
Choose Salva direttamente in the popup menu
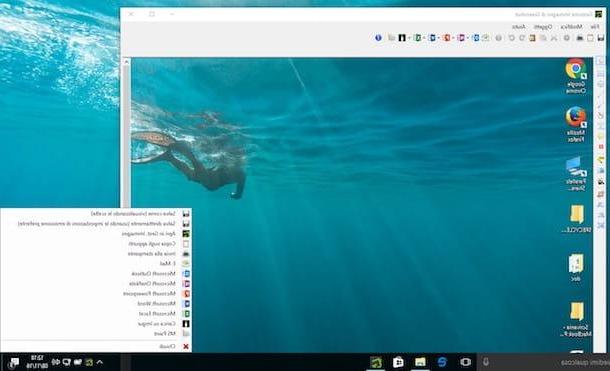pyautogui.click(x=96, y=224)
